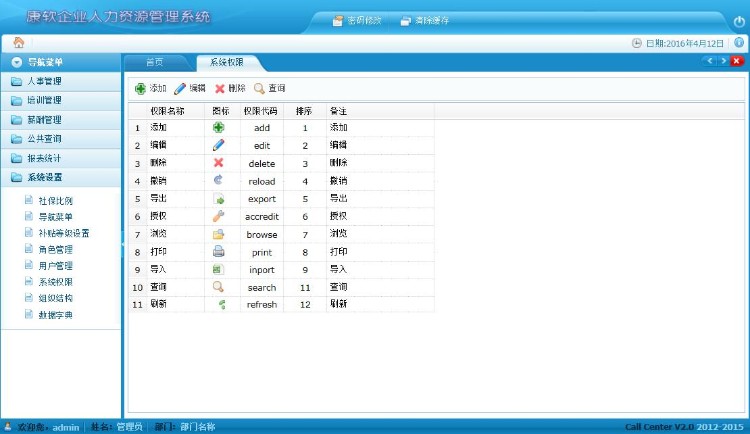Select the 'browse' permission code cell

[262, 234]
